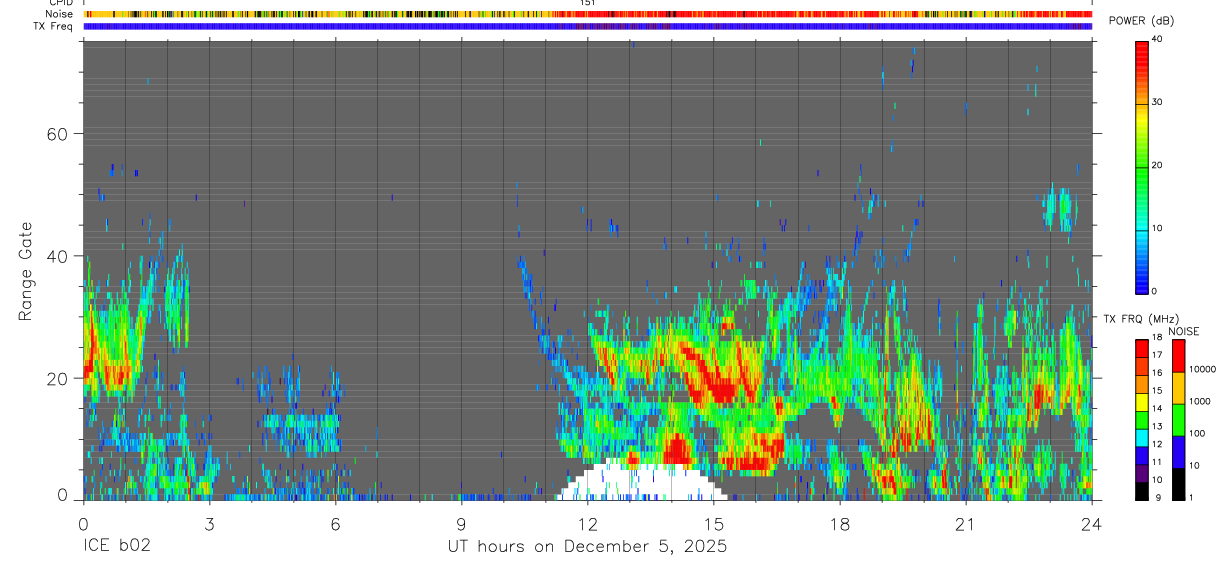The height and width of the screenshot is (567, 1228).
Task: Click the 10000 label on the NOISE legend
Action: coord(1203,369)
